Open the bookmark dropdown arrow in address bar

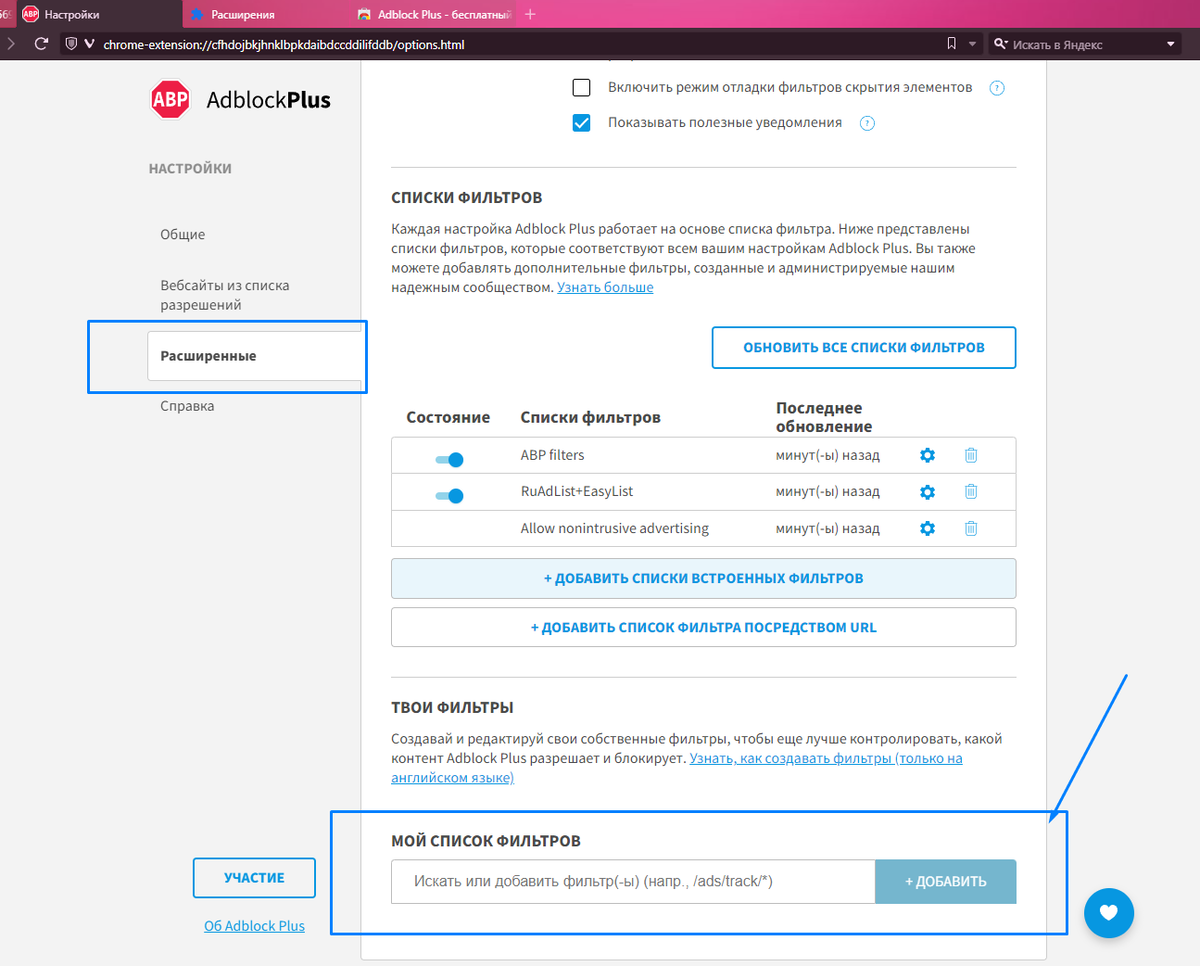(973, 44)
